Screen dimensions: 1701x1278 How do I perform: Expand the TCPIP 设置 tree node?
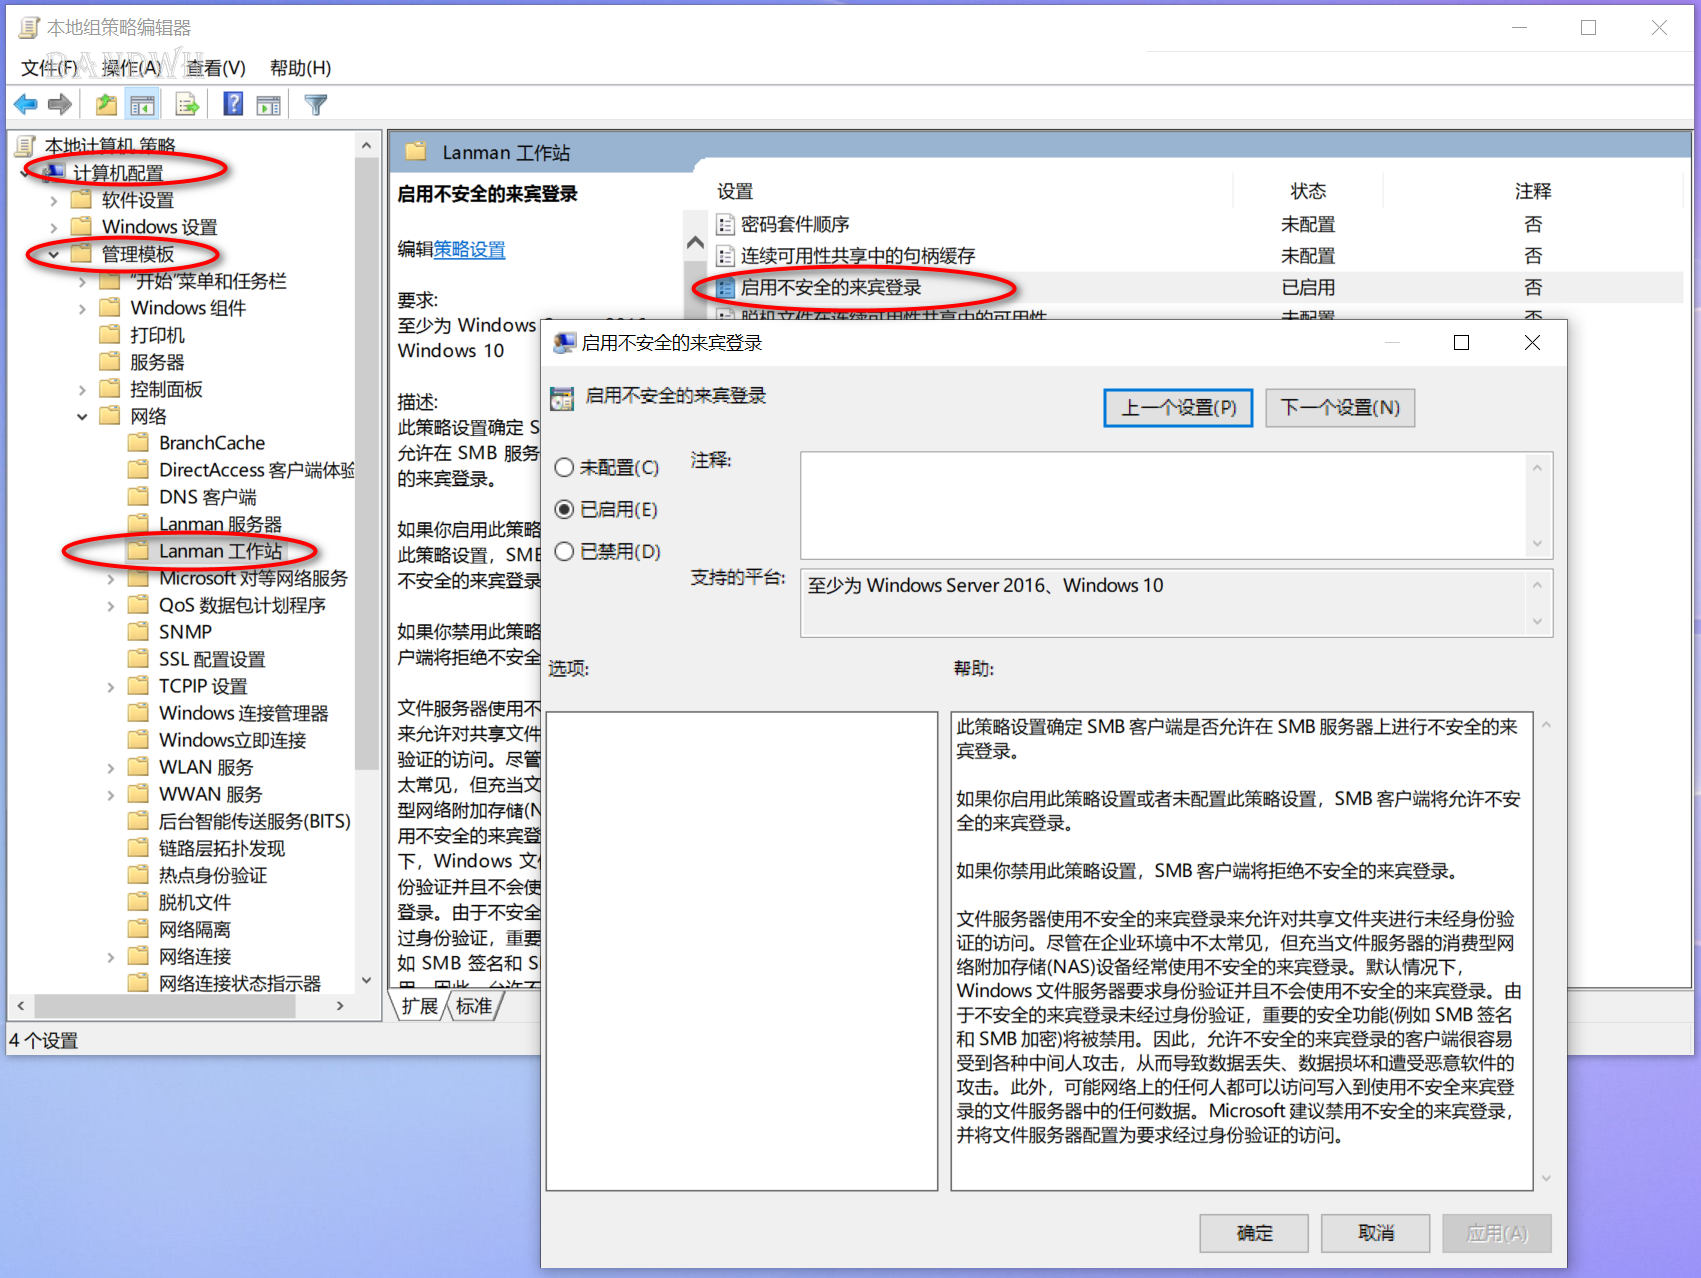tap(111, 686)
